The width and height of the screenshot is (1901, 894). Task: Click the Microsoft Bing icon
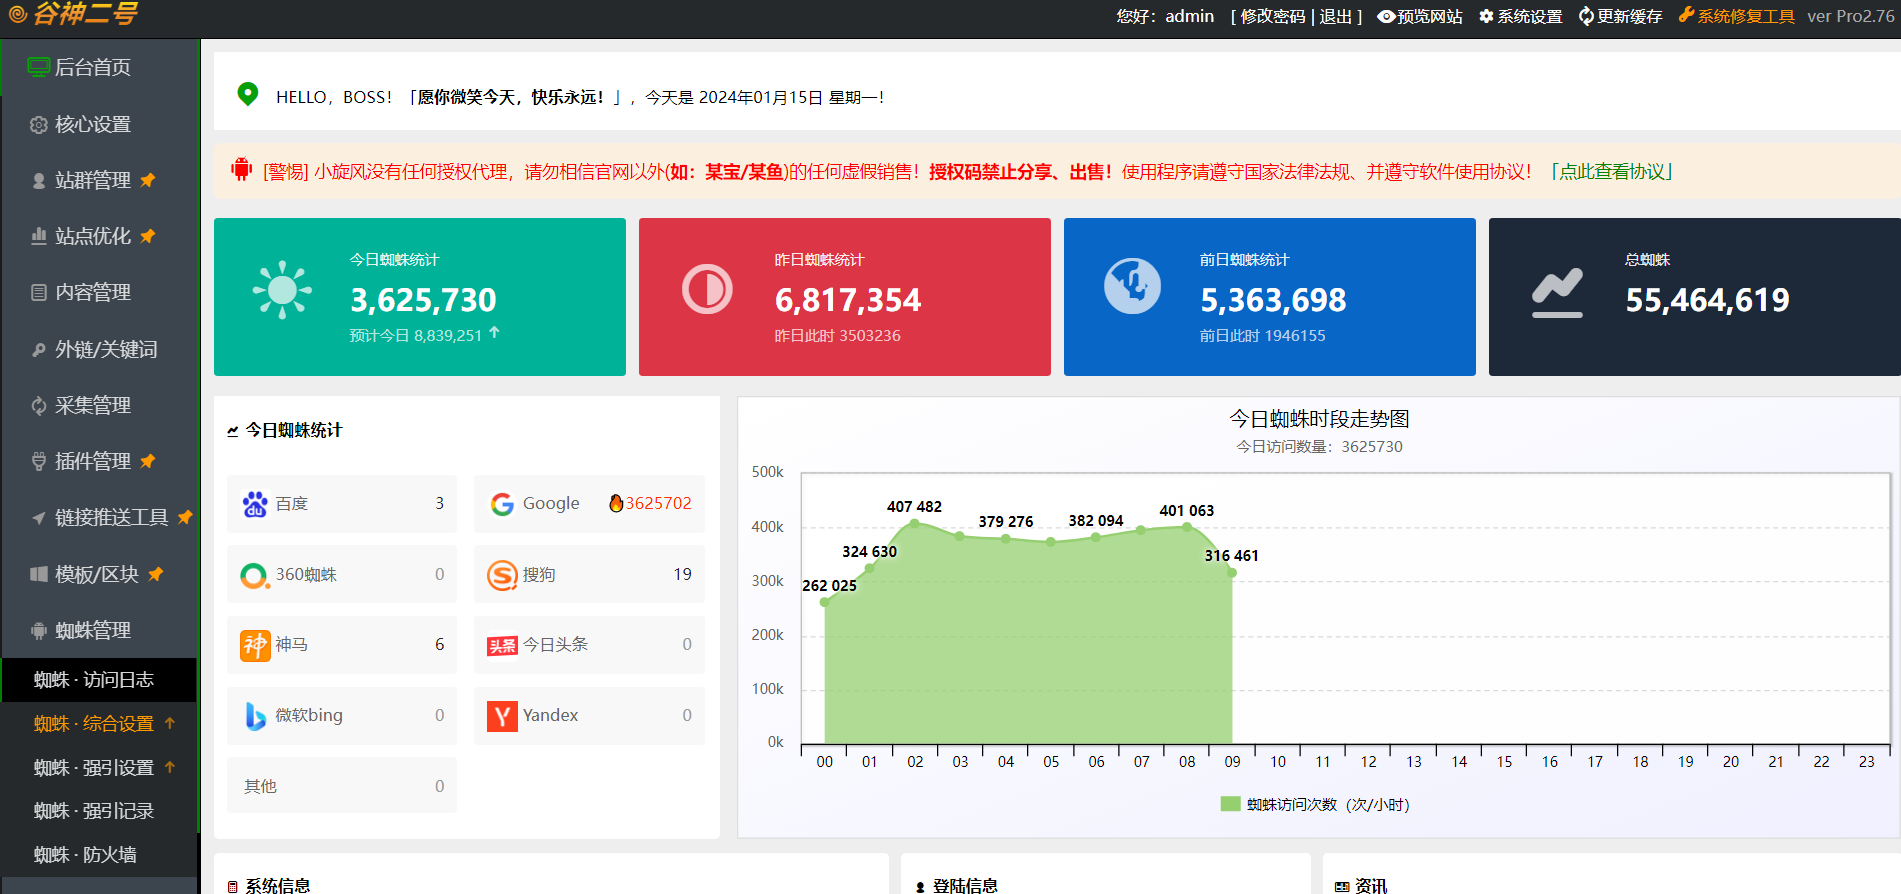tap(255, 716)
